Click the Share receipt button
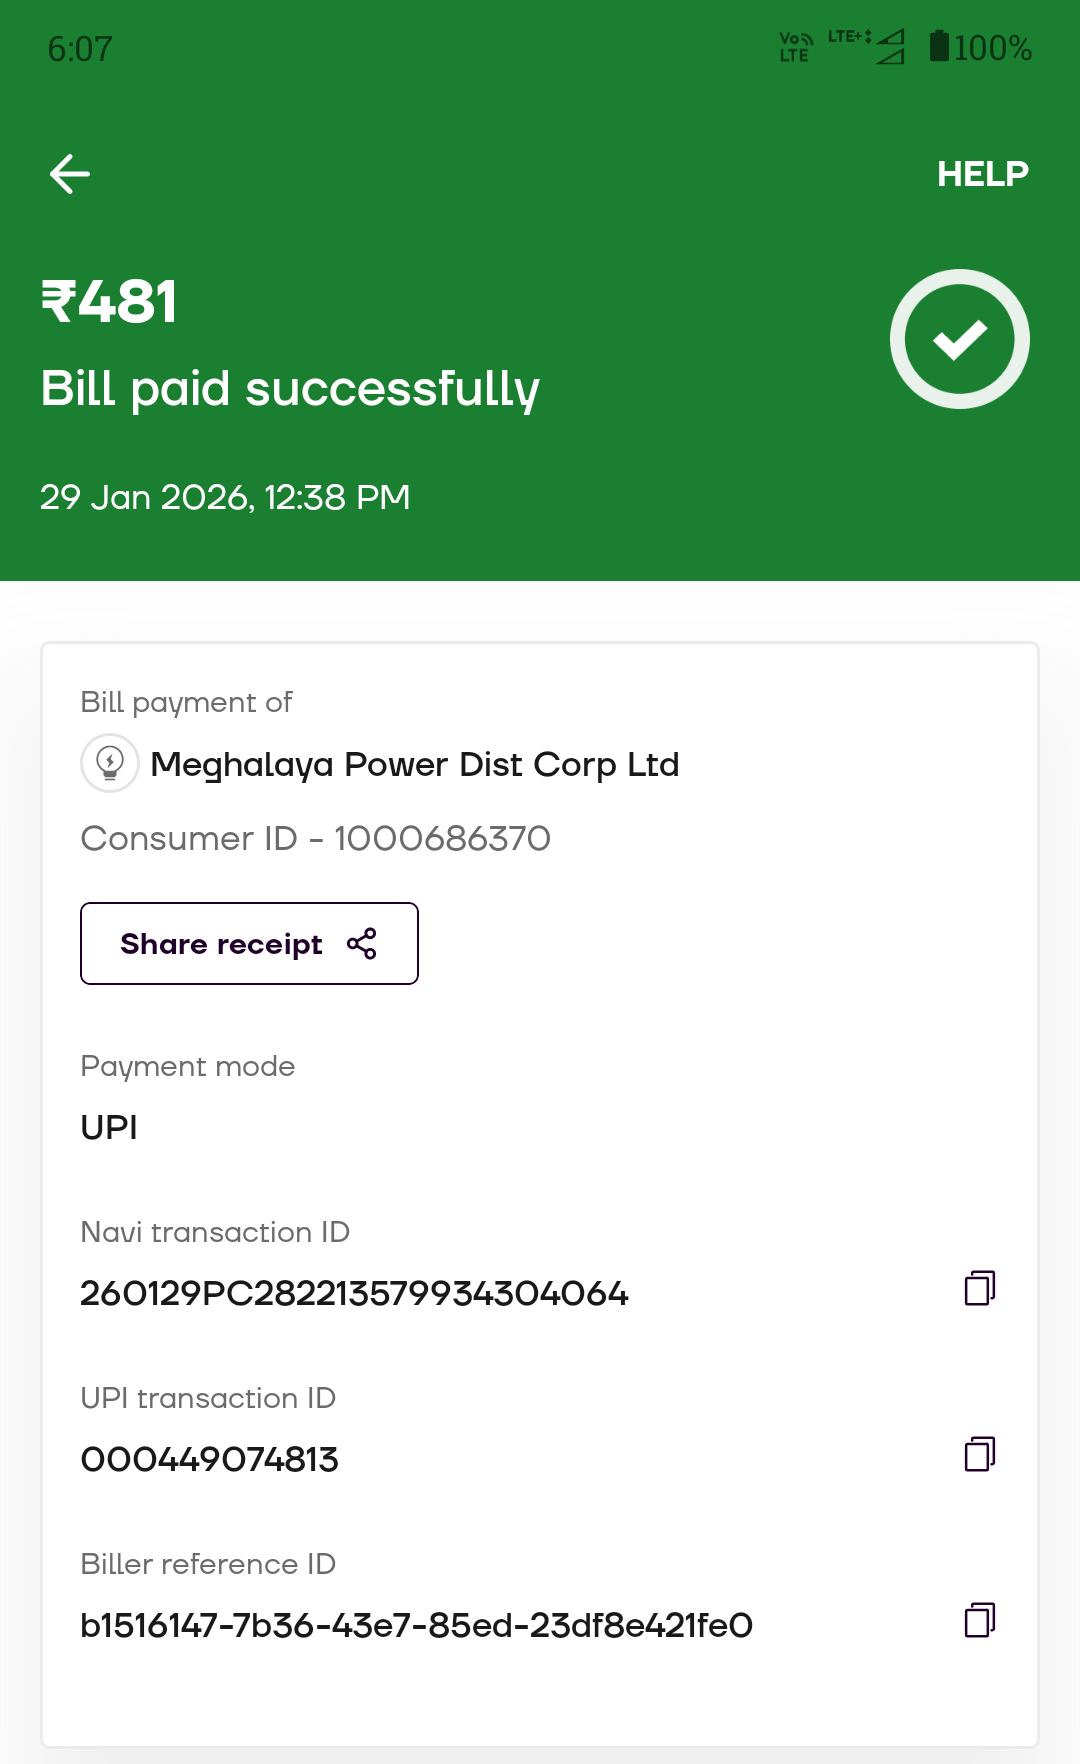 249,943
